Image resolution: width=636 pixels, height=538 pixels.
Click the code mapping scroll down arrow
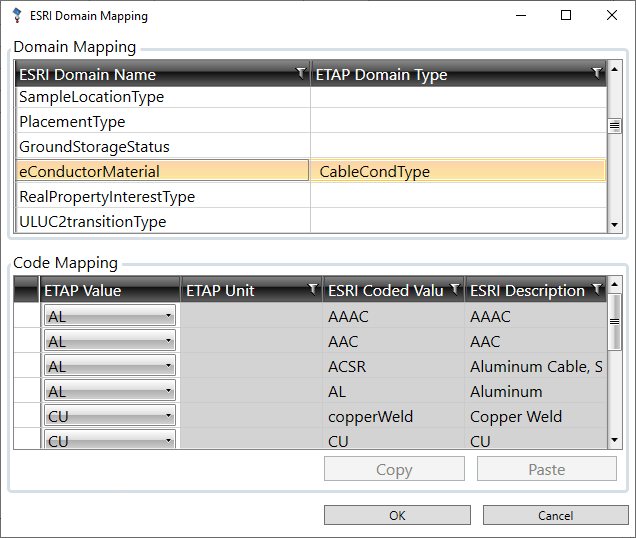[615, 440]
